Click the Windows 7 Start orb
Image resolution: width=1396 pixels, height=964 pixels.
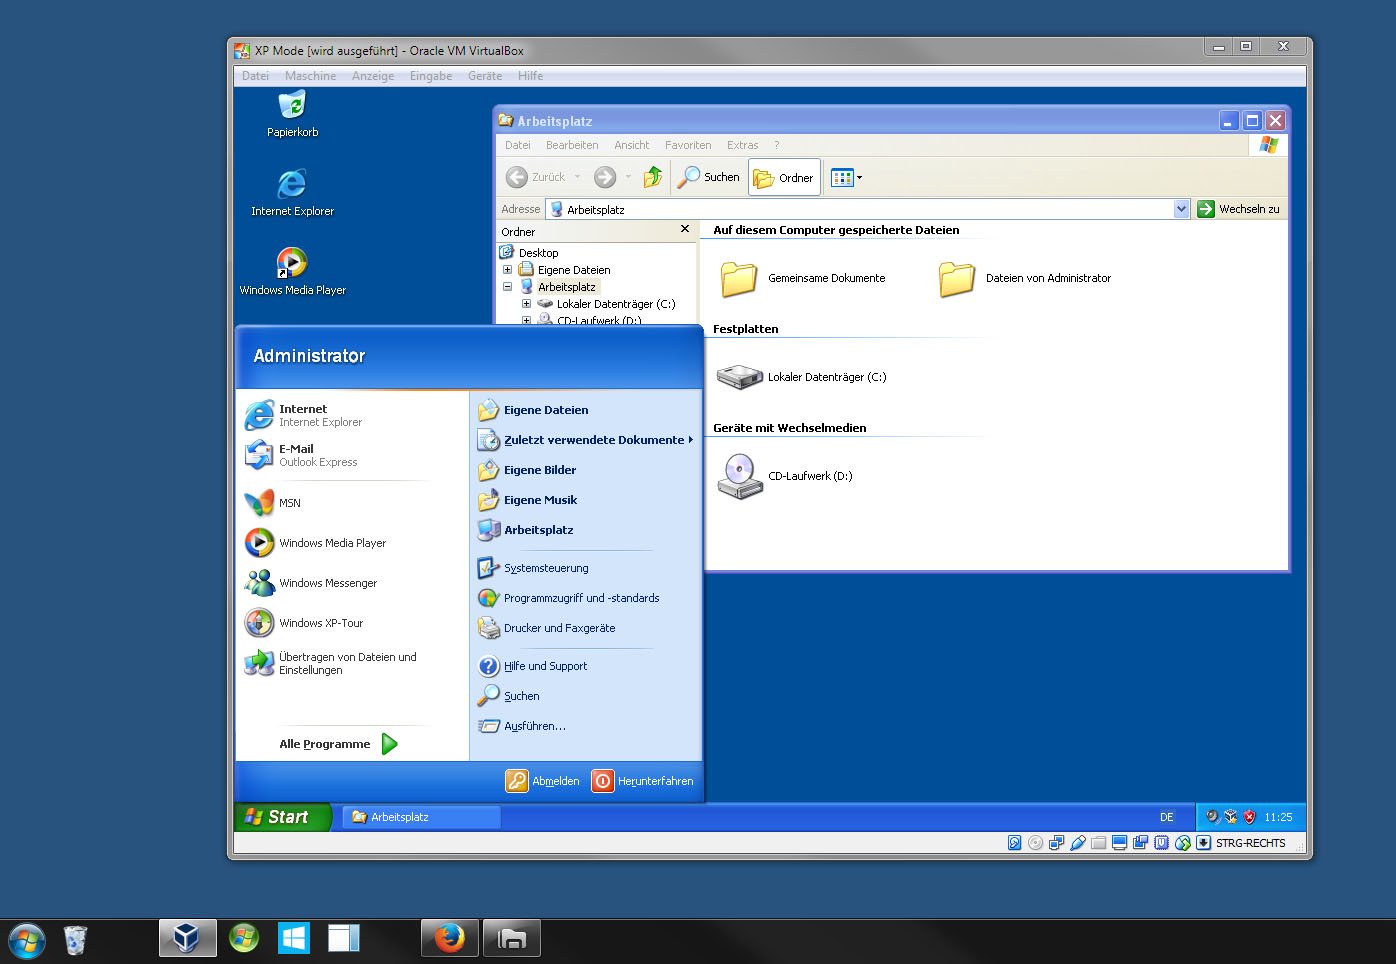point(27,940)
